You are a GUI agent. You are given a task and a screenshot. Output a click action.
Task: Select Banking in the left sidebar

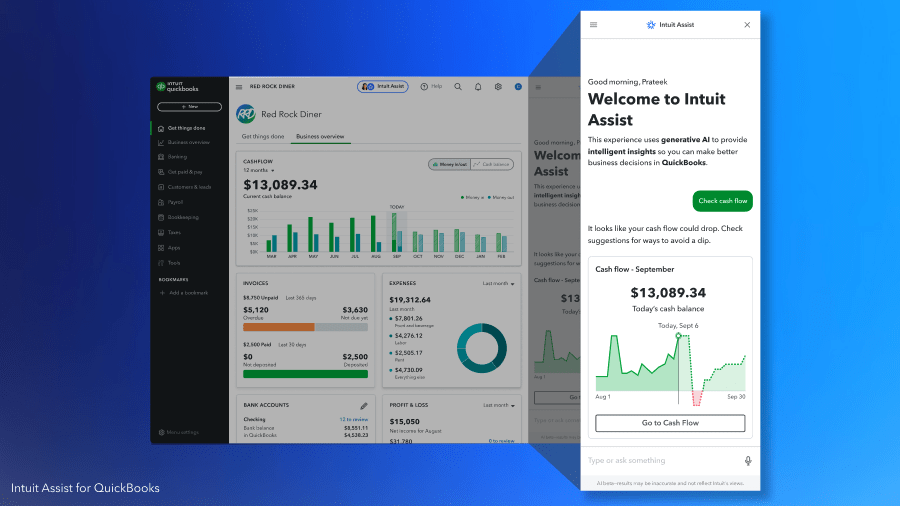pyautogui.click(x=177, y=157)
